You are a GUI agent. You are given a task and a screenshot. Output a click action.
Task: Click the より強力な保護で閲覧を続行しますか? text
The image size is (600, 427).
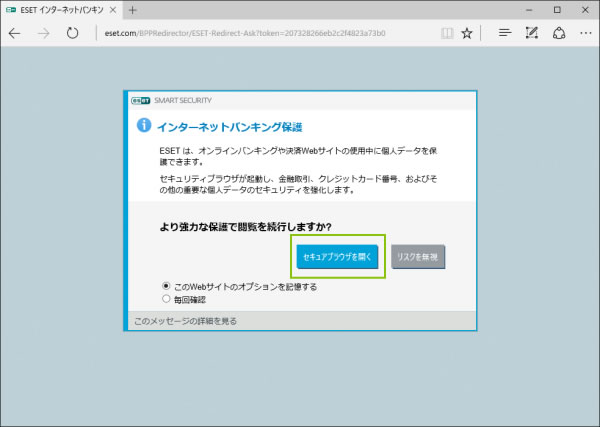[x=245, y=227]
